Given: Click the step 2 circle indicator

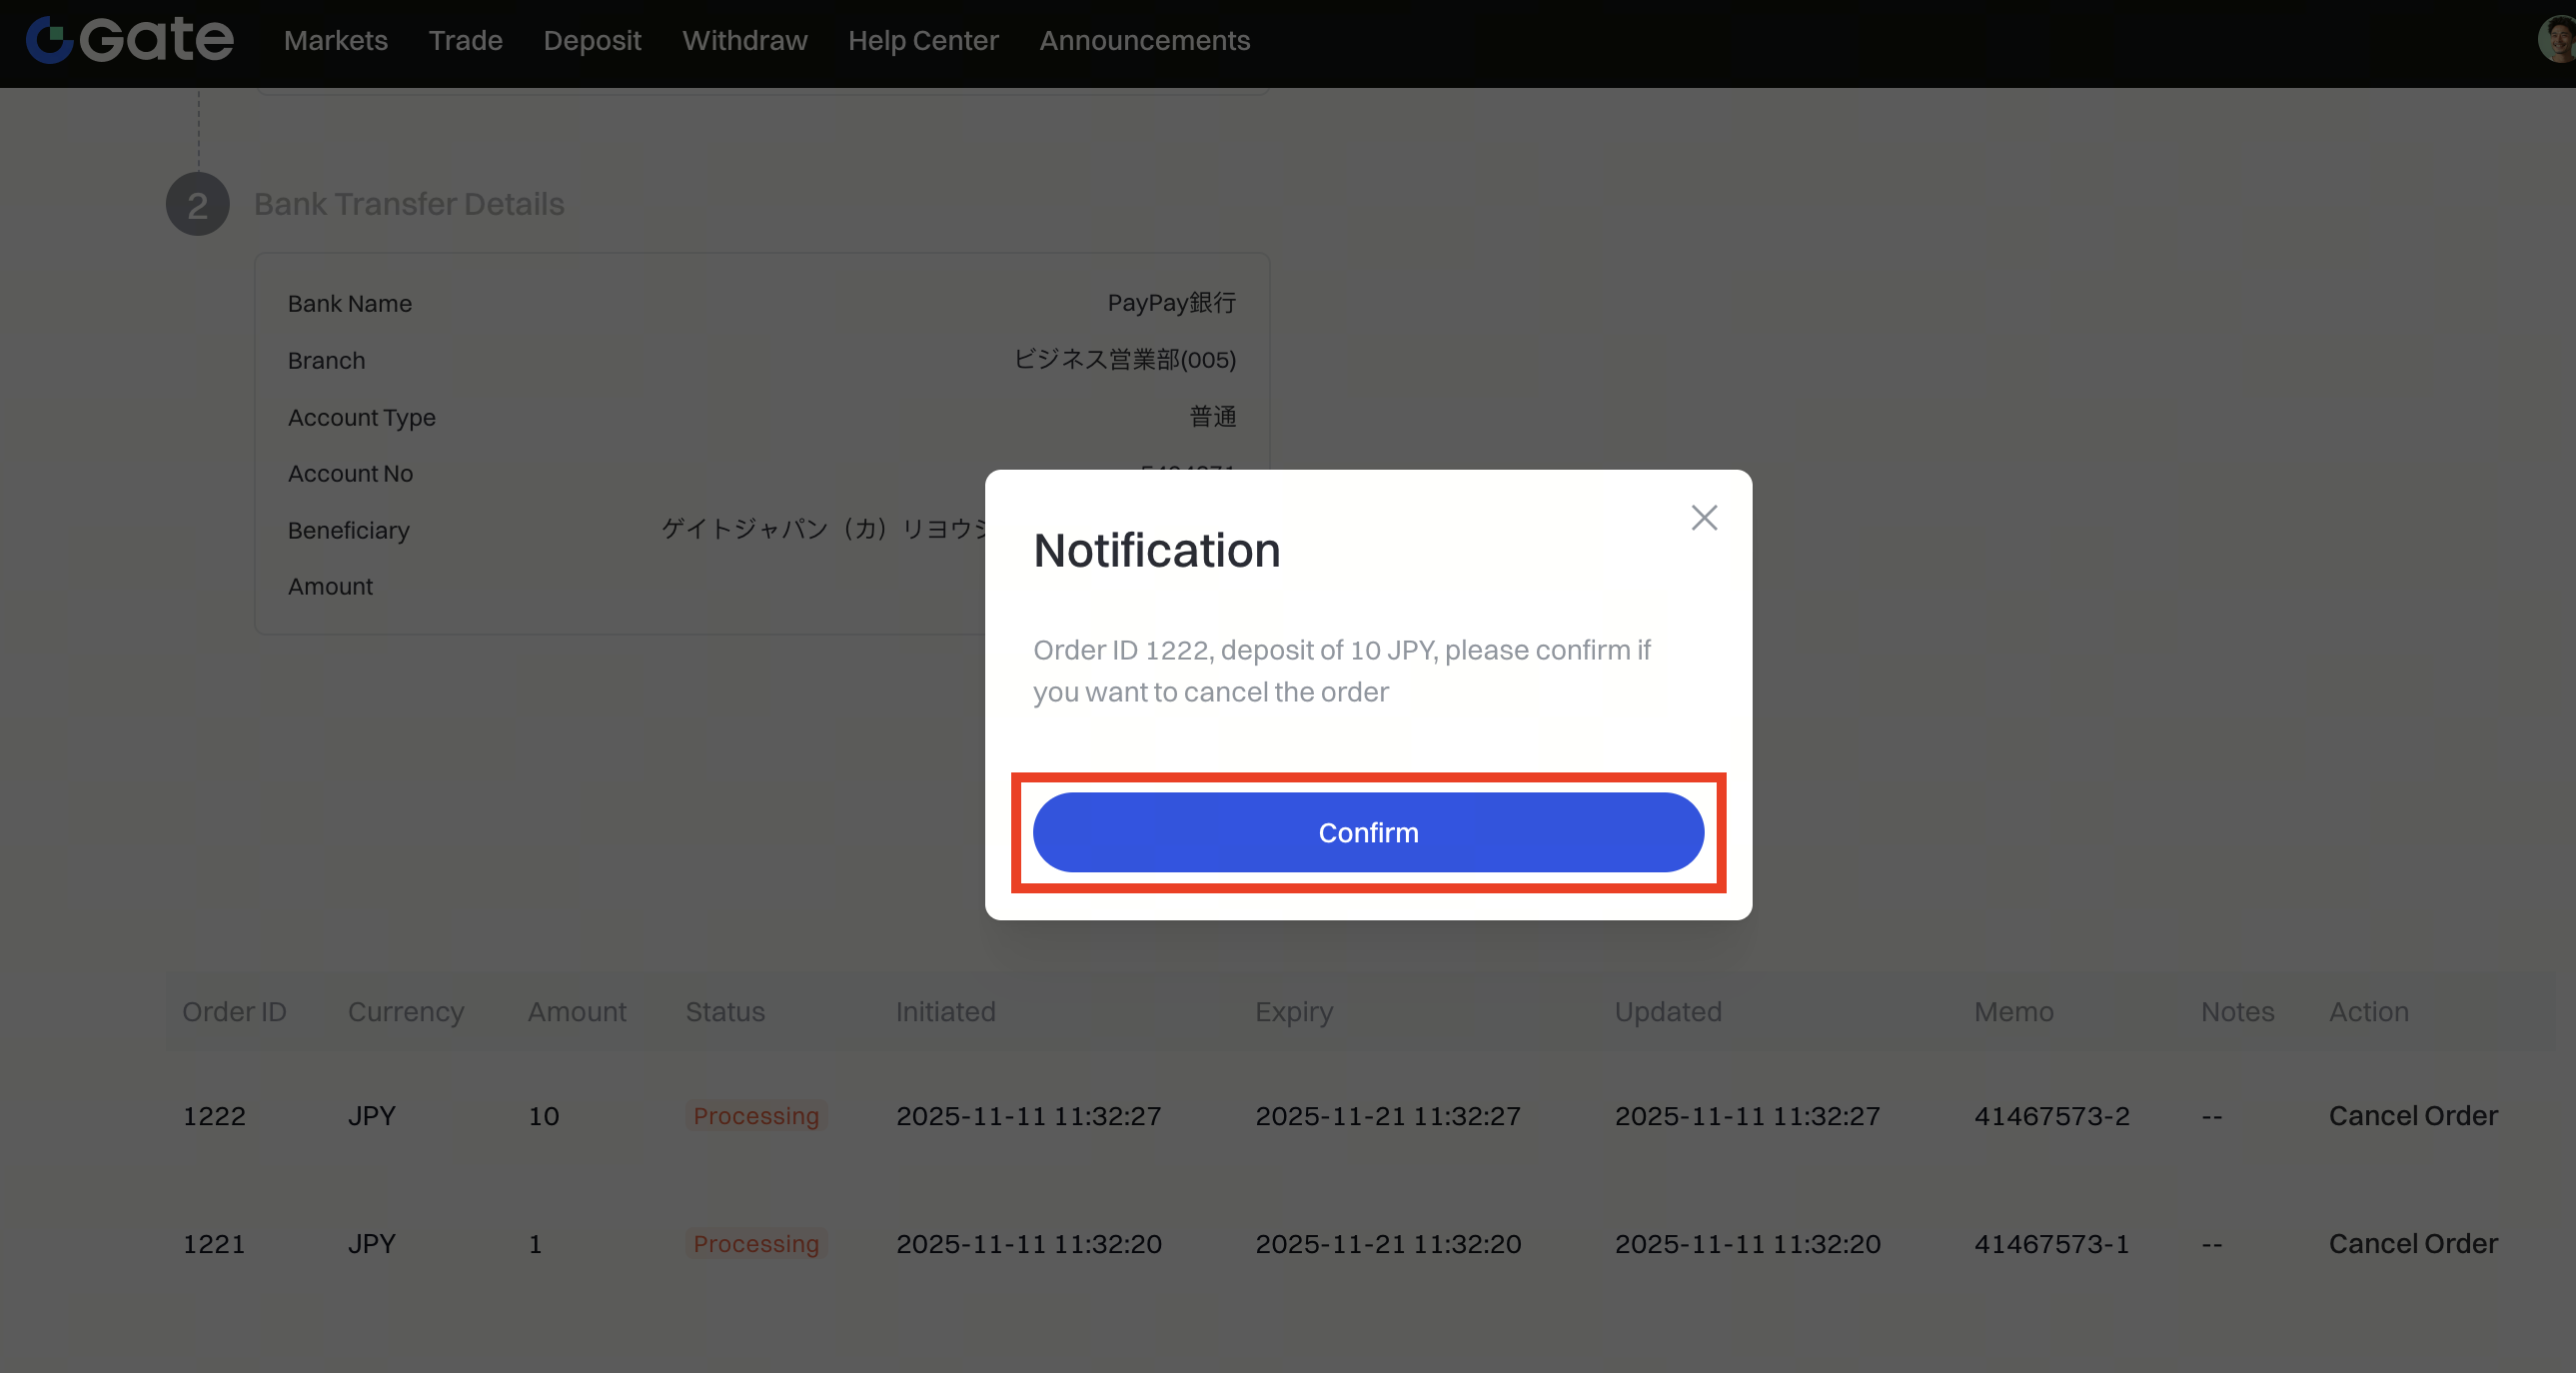Looking at the screenshot, I should pos(197,204).
